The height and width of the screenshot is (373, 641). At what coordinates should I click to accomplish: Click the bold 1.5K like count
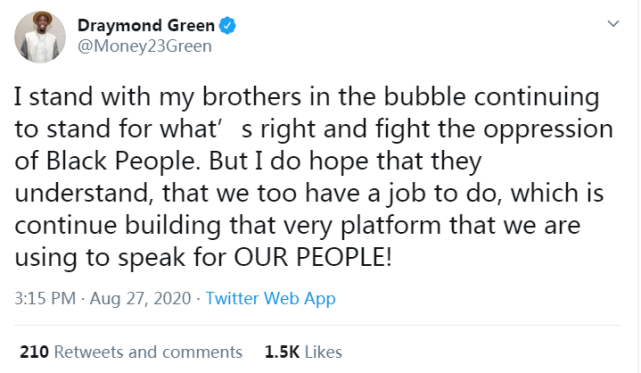click(x=282, y=352)
